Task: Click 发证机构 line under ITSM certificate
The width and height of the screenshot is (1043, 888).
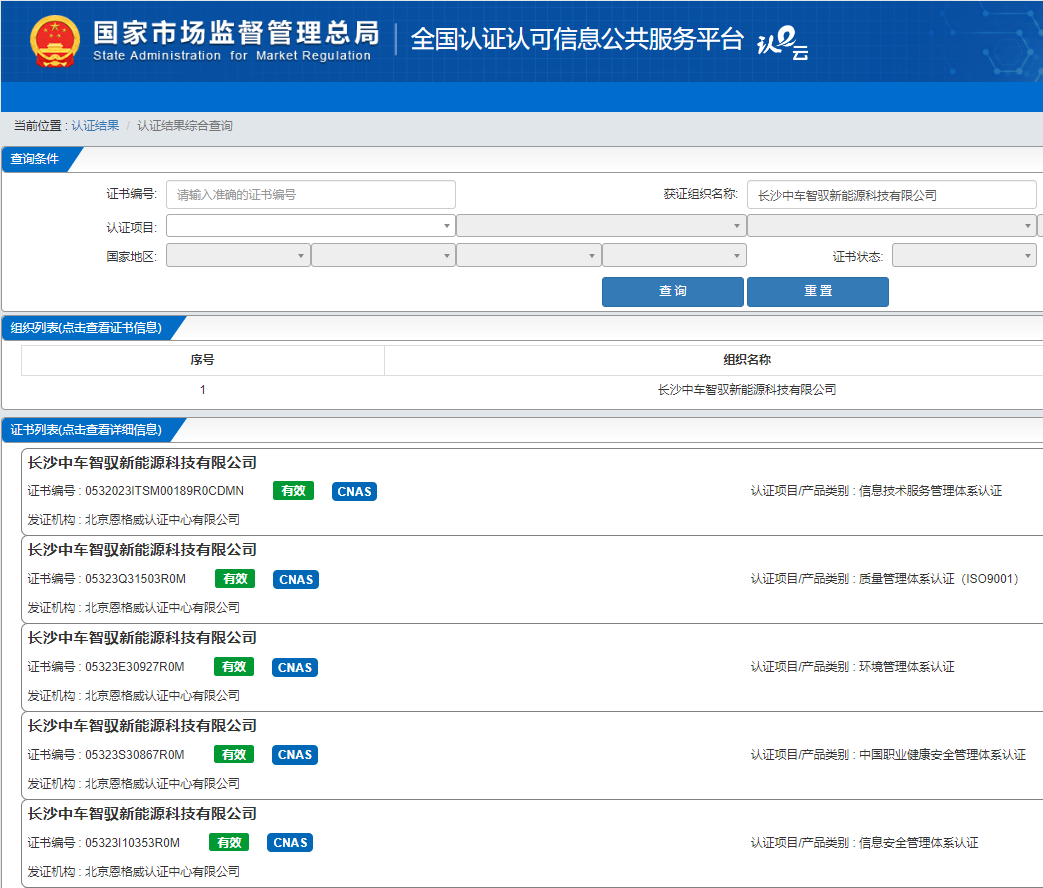Action: pyautogui.click(x=134, y=519)
